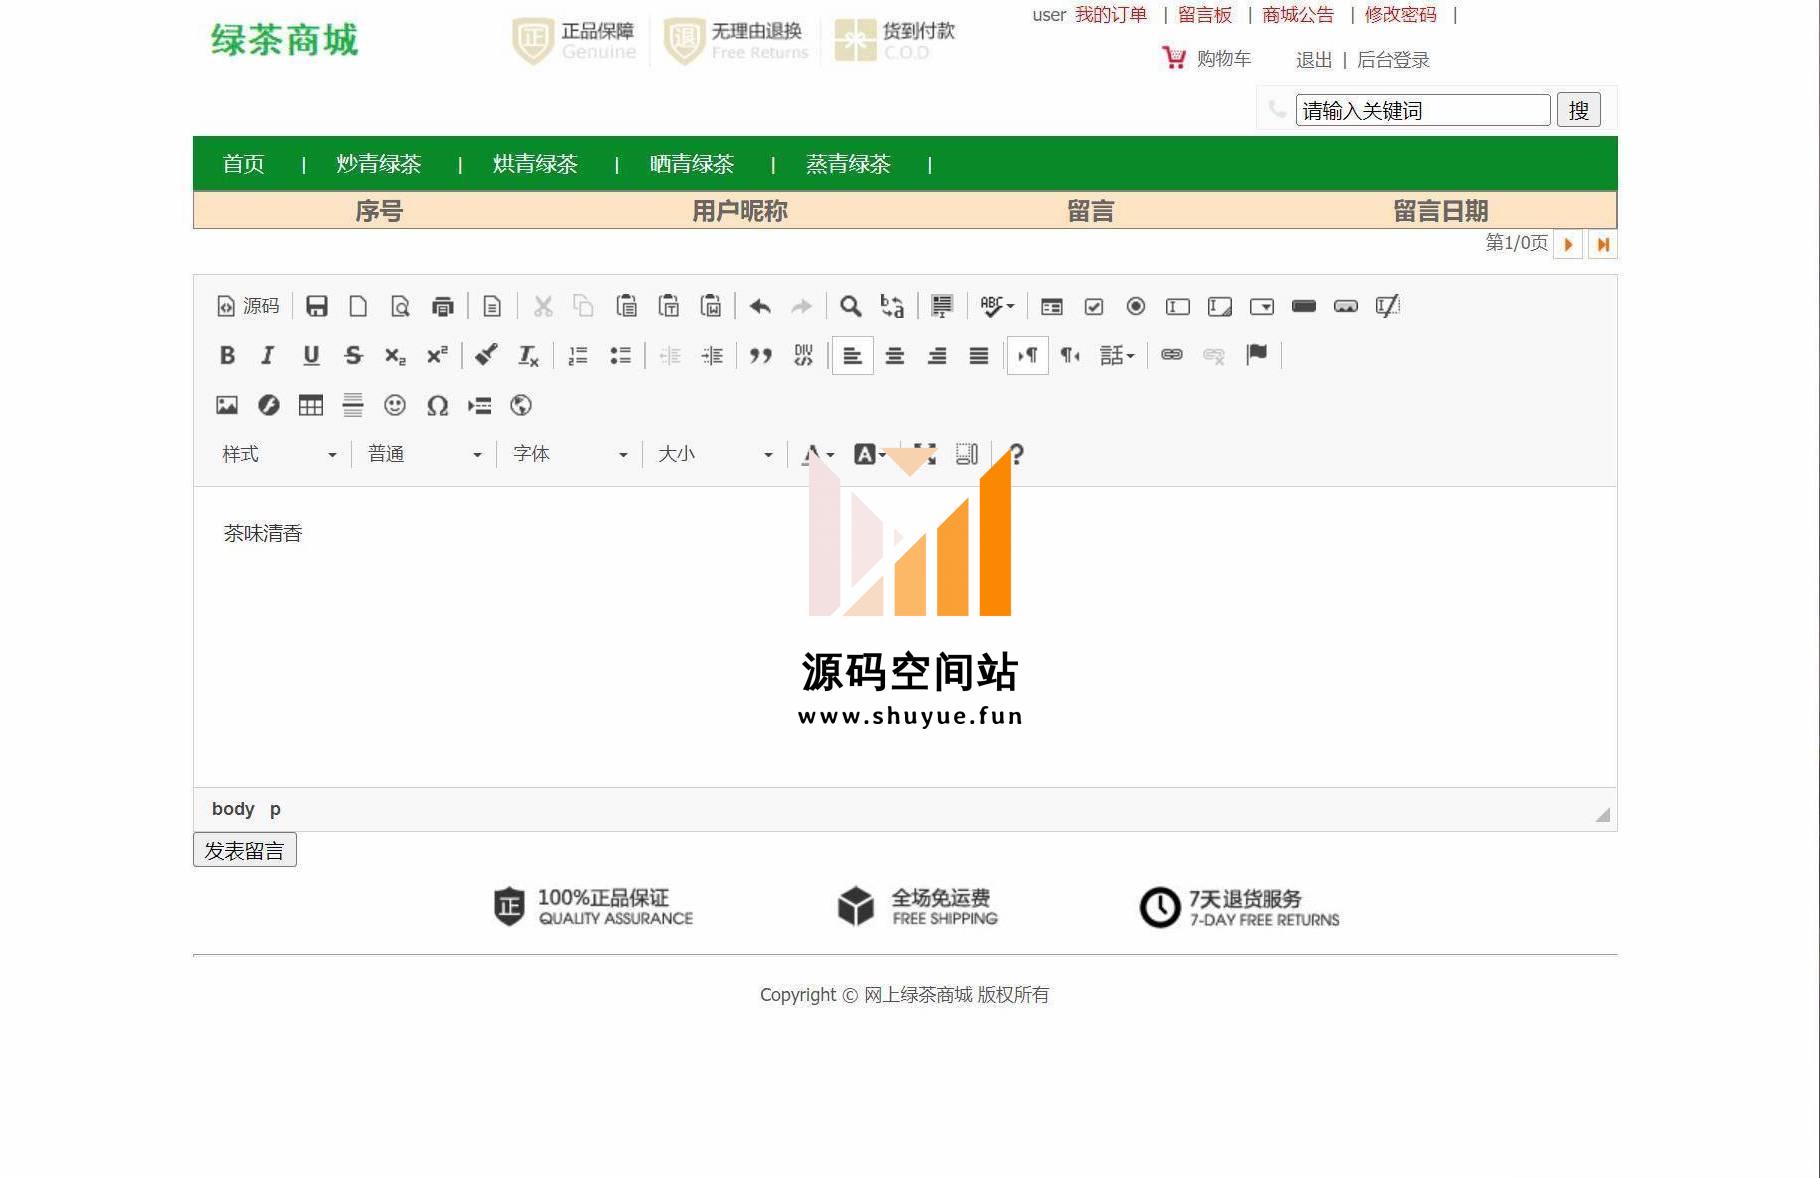Open the background color picker
The height and width of the screenshot is (1178, 1820).
(x=870, y=454)
